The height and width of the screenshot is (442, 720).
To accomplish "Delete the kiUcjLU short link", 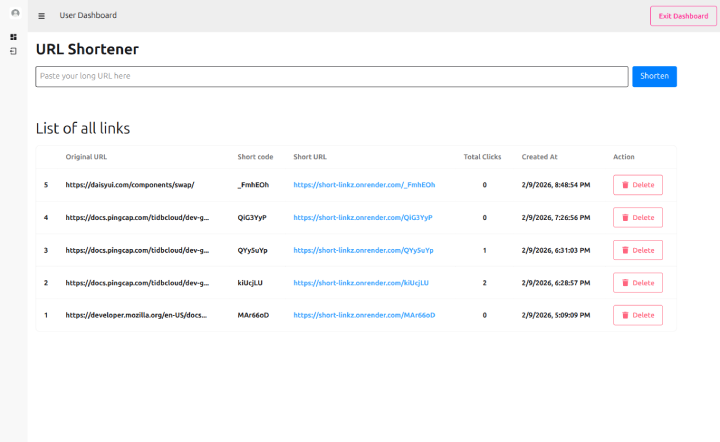I will [x=637, y=283].
